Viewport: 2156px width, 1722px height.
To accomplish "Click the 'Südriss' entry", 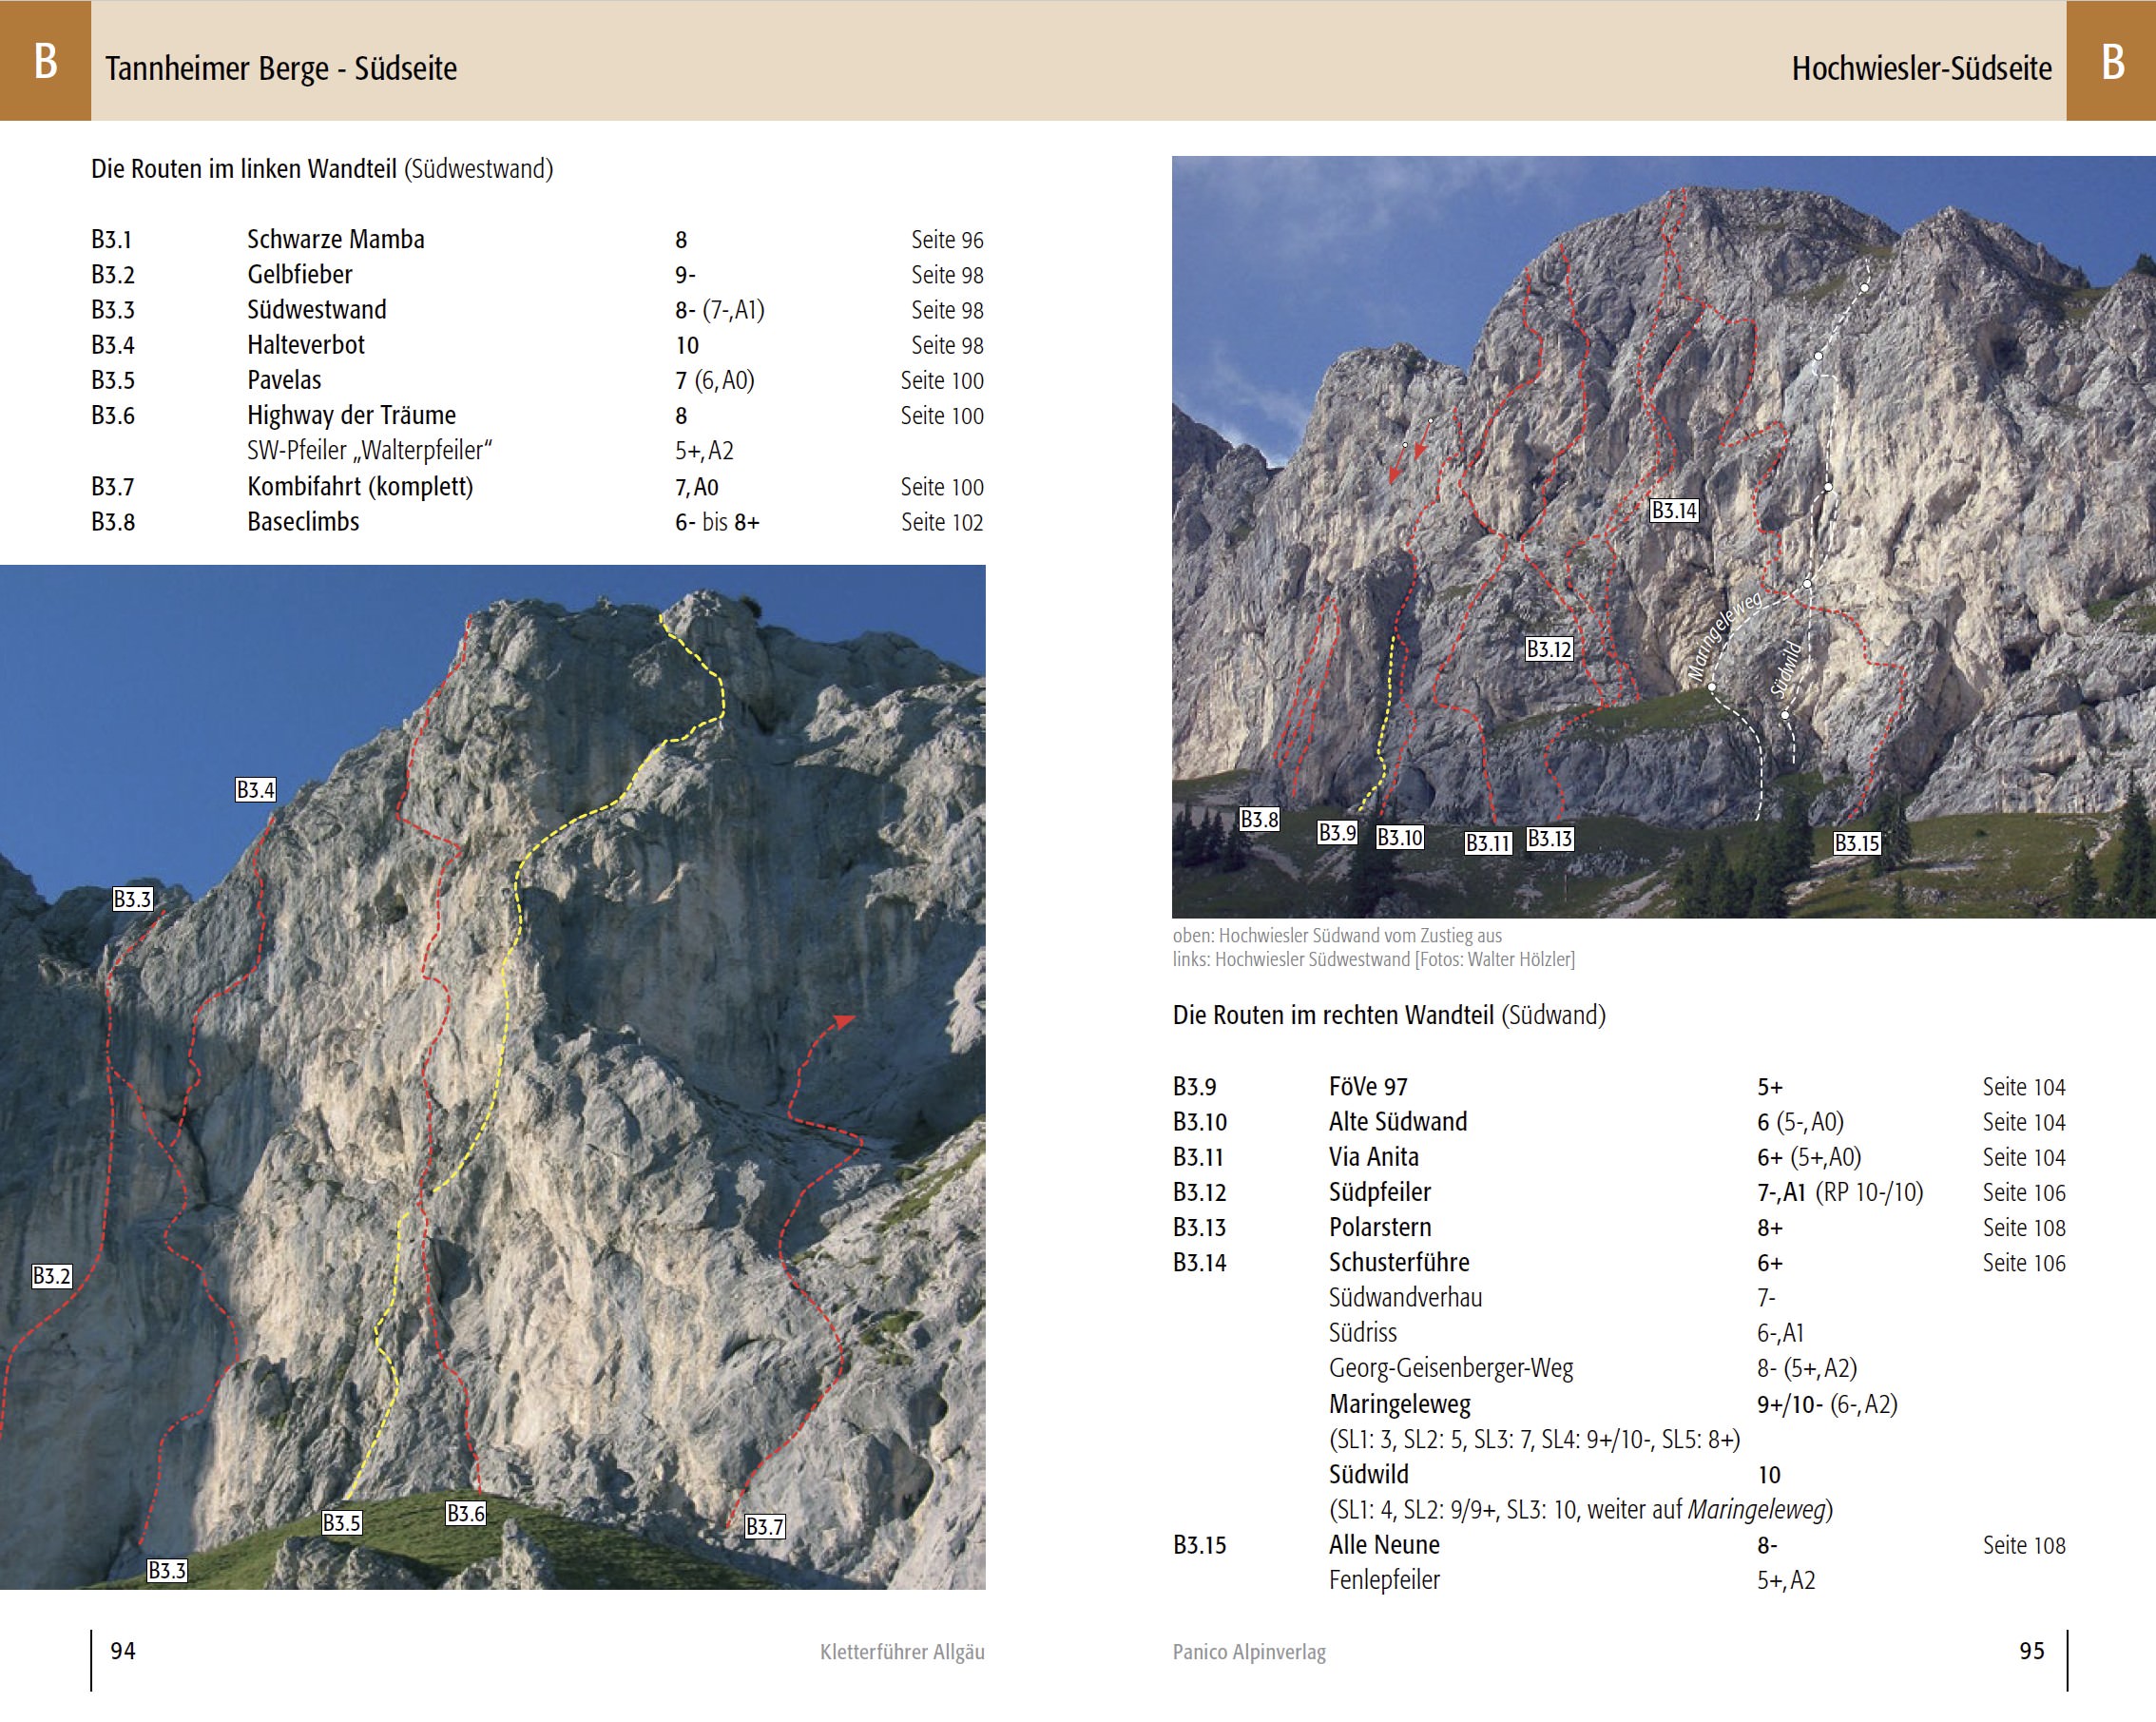I will point(1363,1333).
